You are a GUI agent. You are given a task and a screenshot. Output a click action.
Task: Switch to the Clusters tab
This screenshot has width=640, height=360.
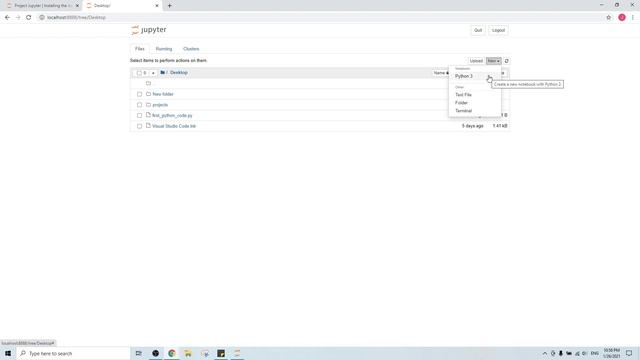coord(191,49)
